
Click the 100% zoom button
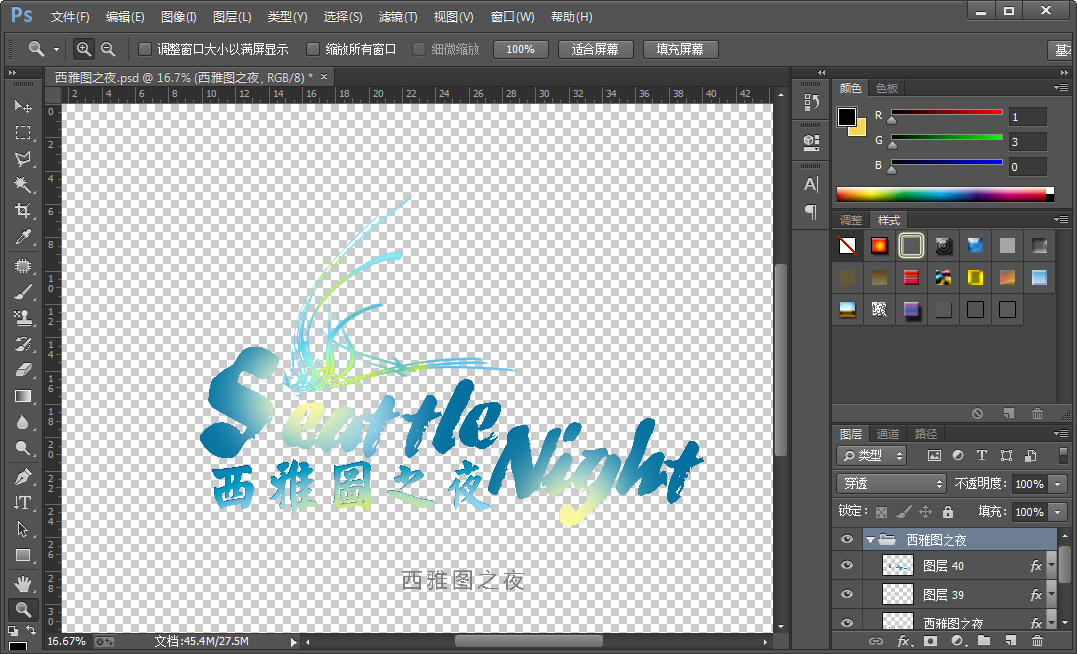point(521,49)
